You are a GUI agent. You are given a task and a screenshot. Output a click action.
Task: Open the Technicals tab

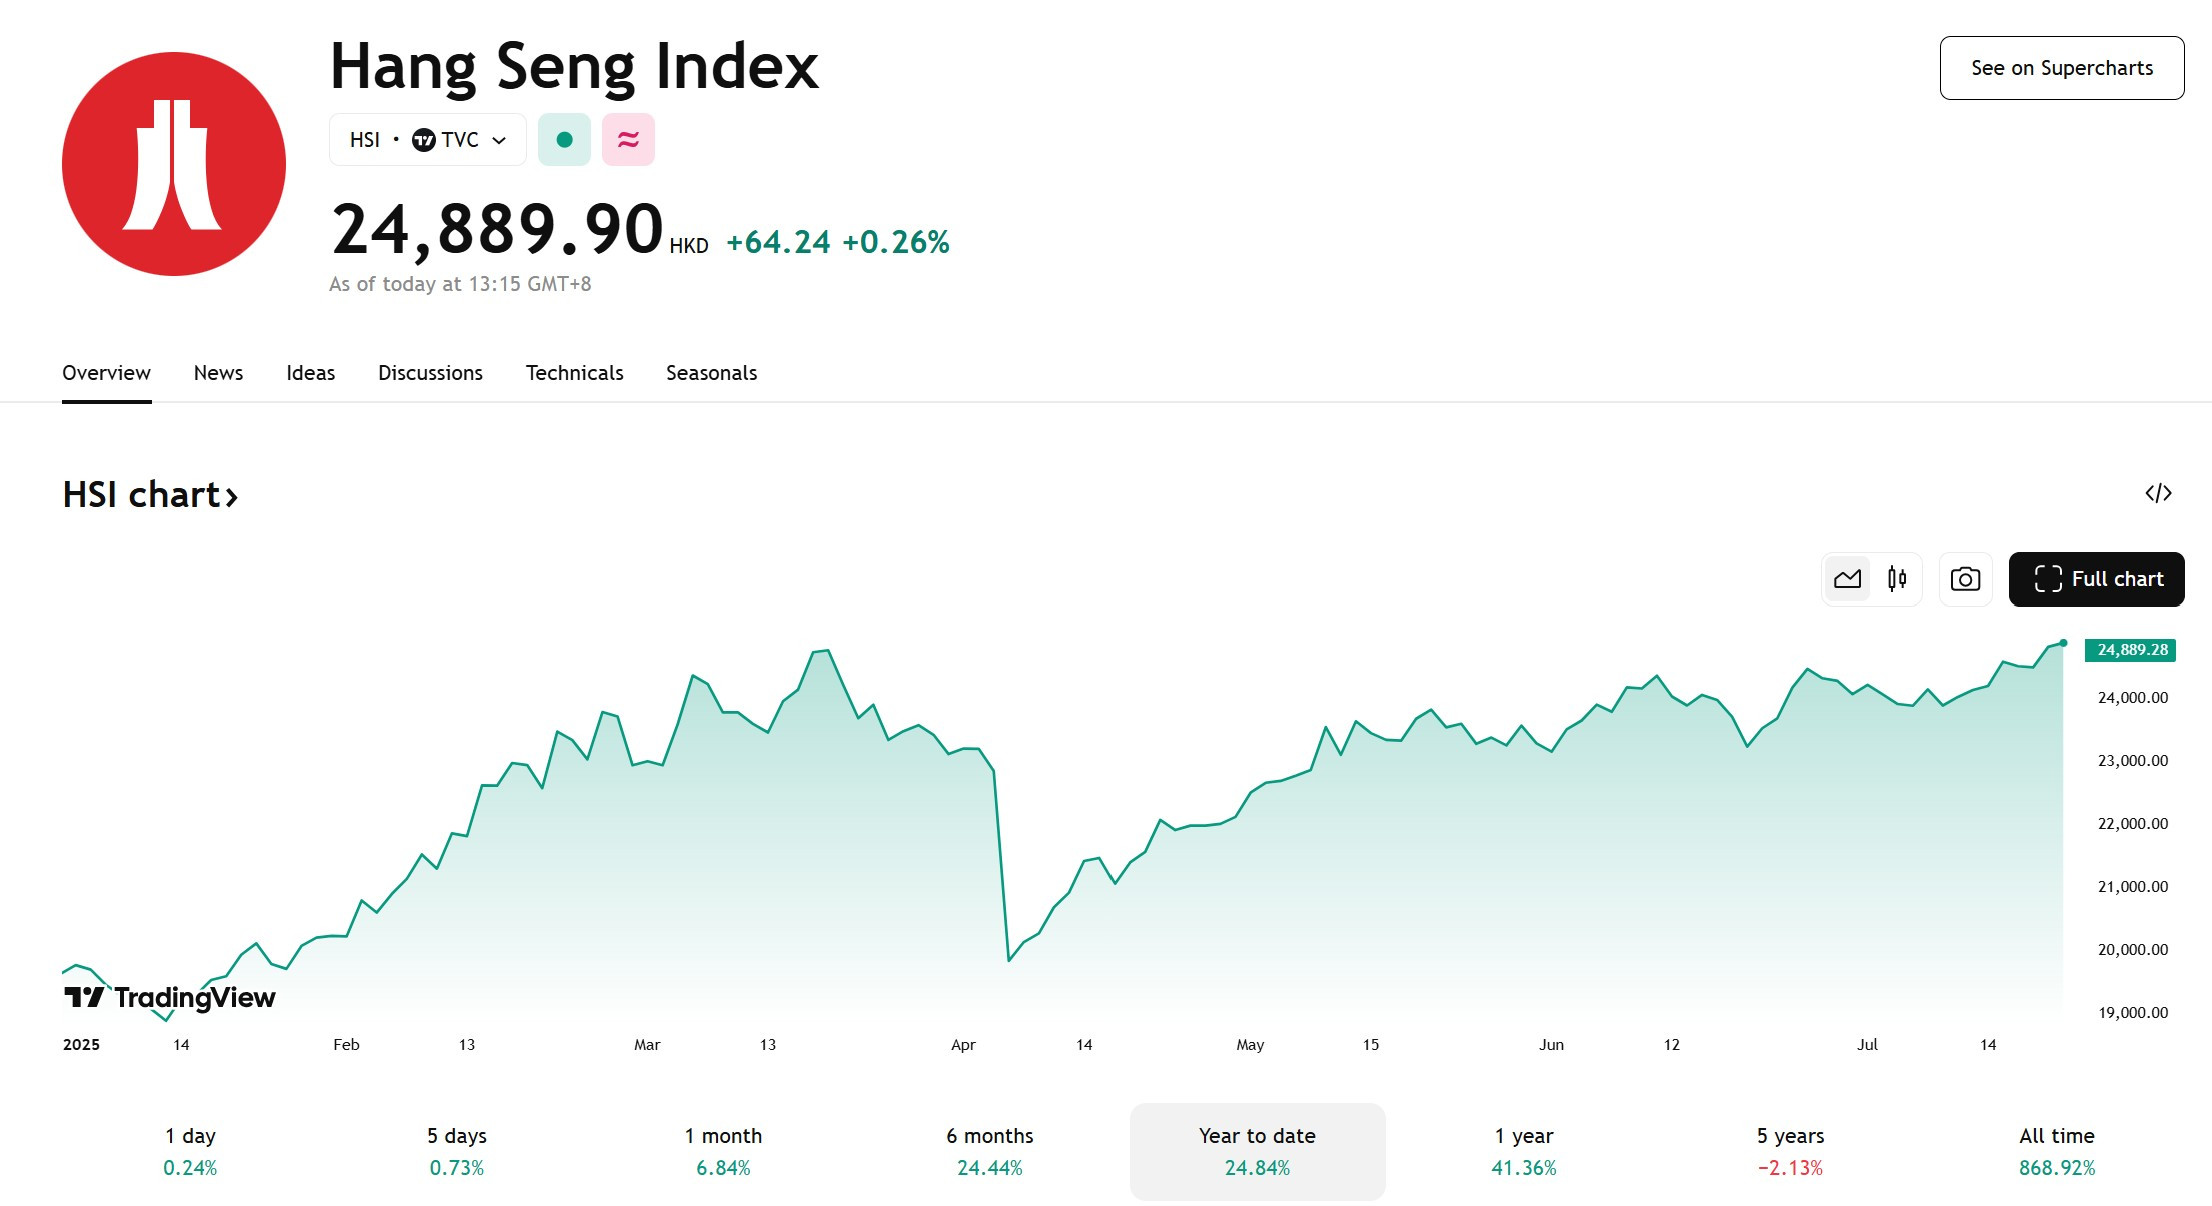[574, 373]
